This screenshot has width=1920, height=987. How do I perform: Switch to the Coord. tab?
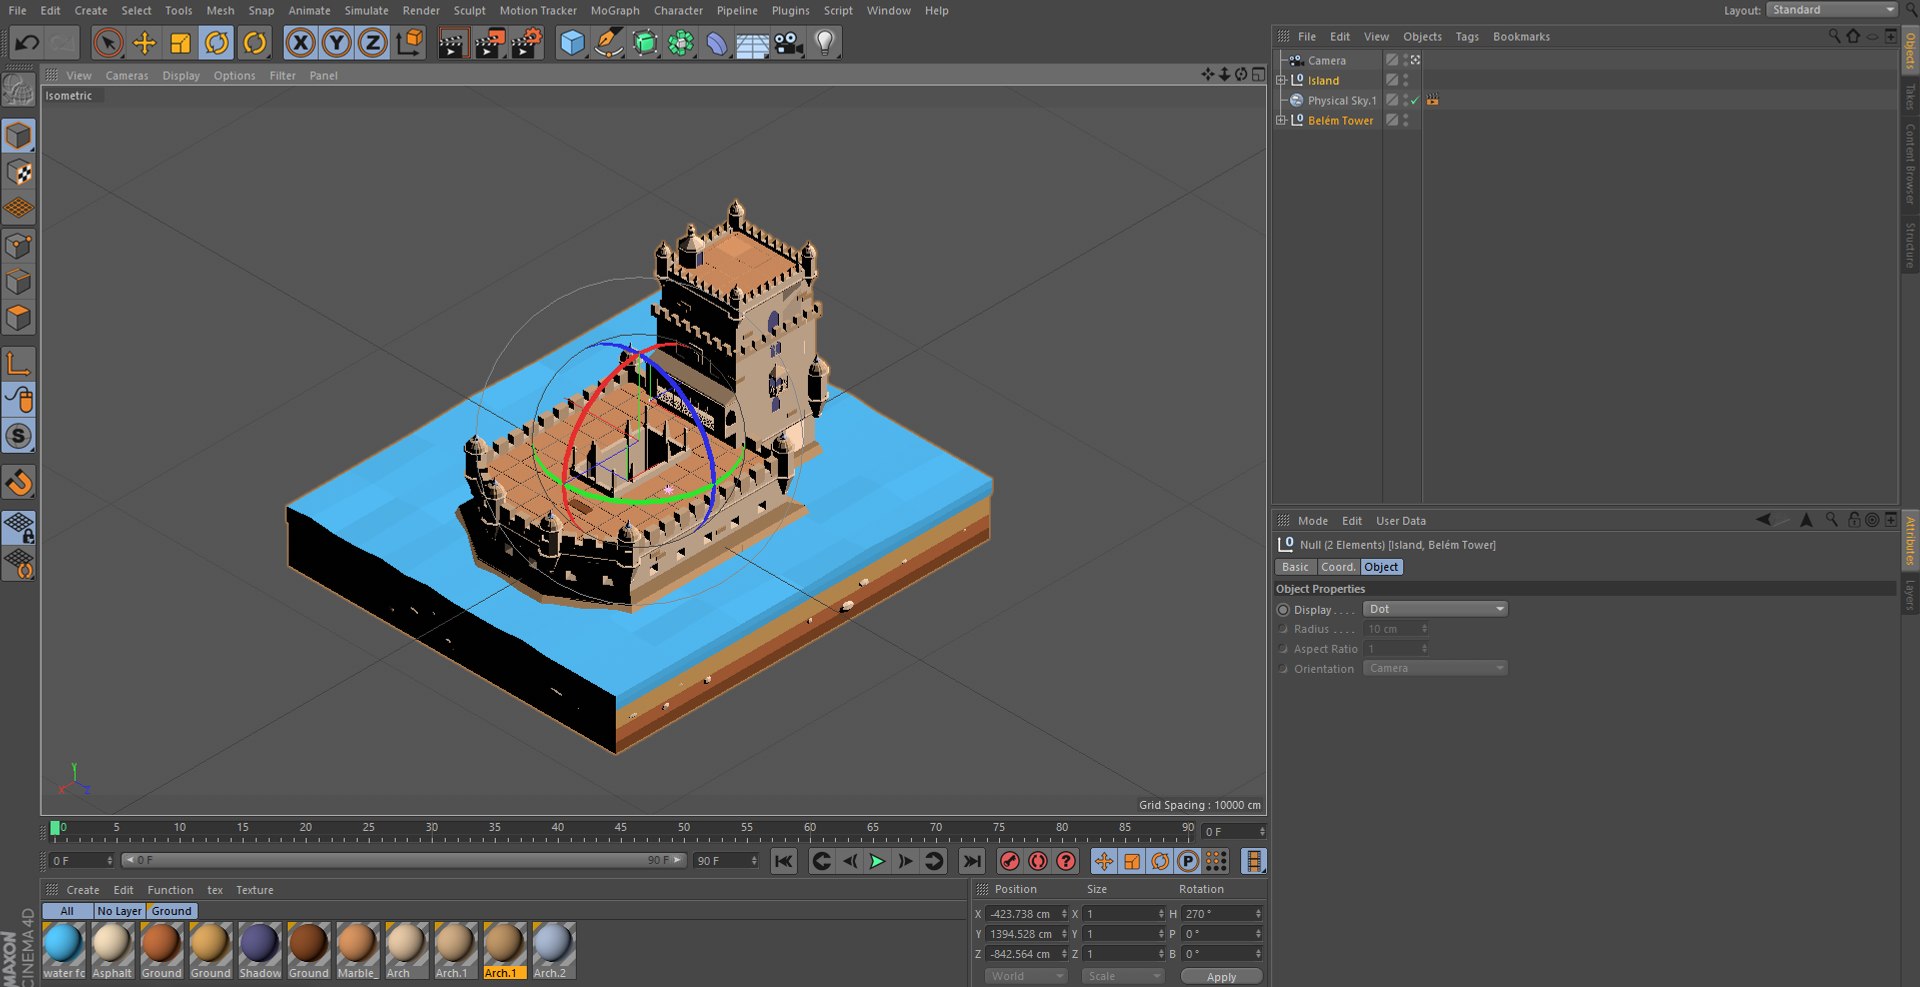(1338, 567)
